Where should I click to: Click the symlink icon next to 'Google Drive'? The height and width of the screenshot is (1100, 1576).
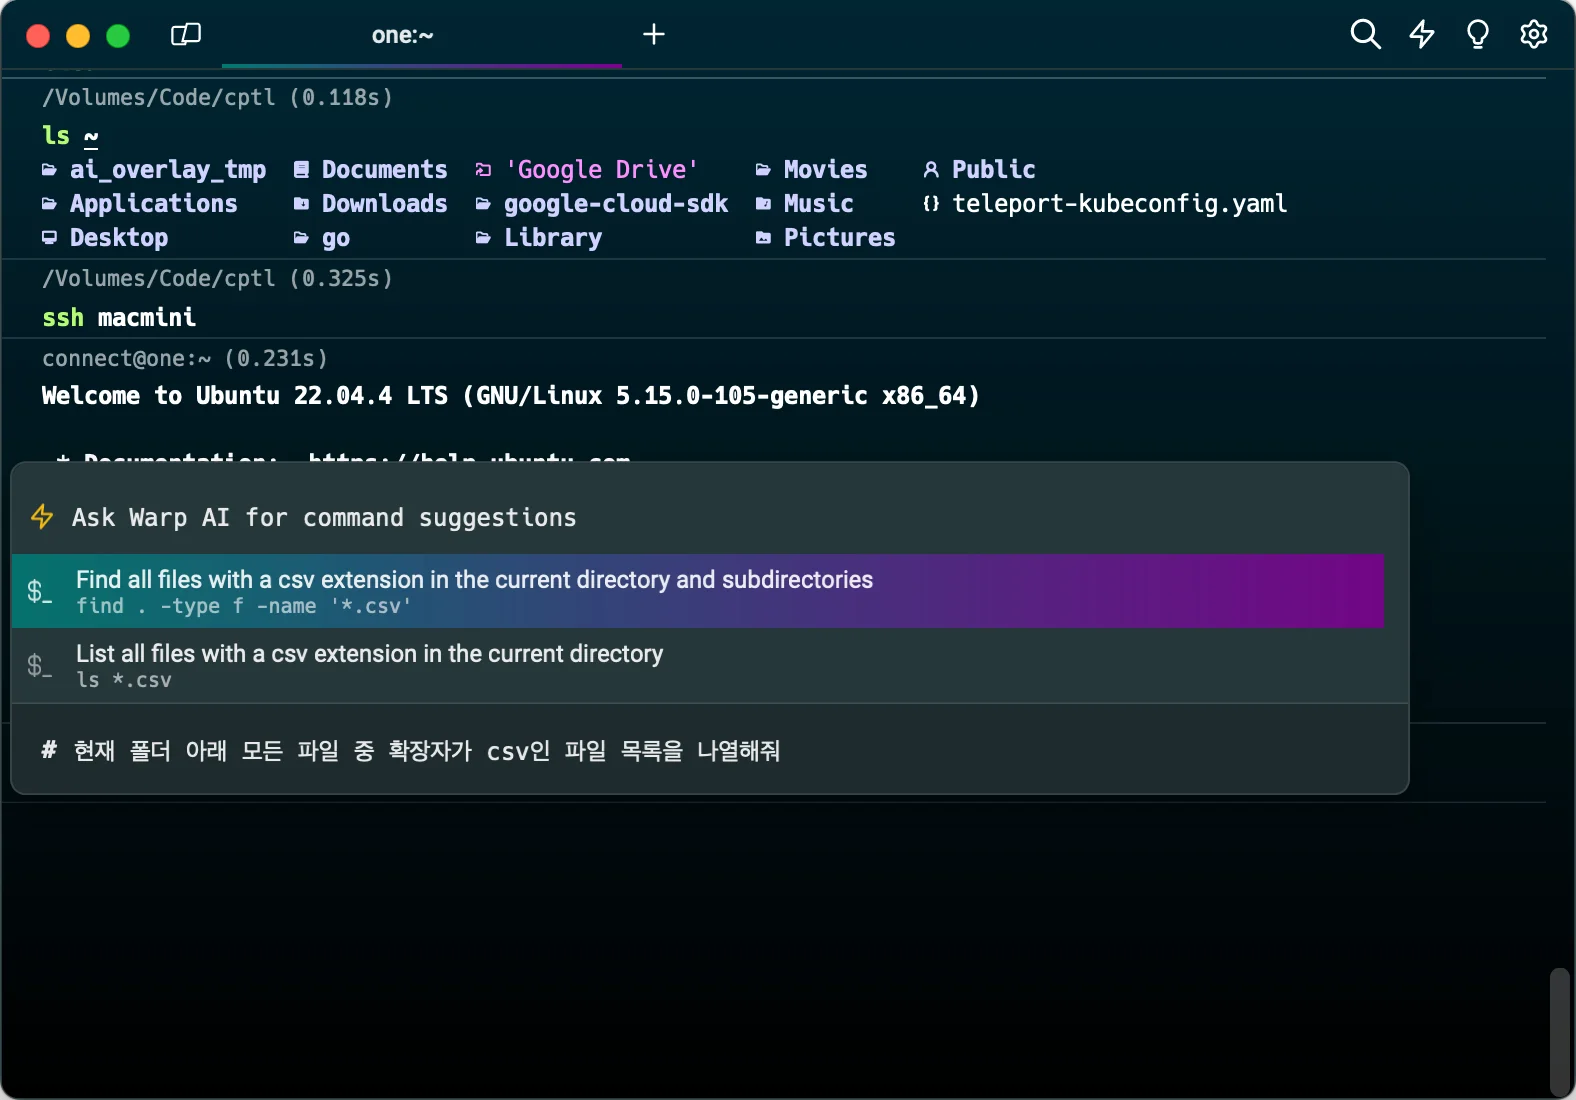pyautogui.click(x=483, y=170)
